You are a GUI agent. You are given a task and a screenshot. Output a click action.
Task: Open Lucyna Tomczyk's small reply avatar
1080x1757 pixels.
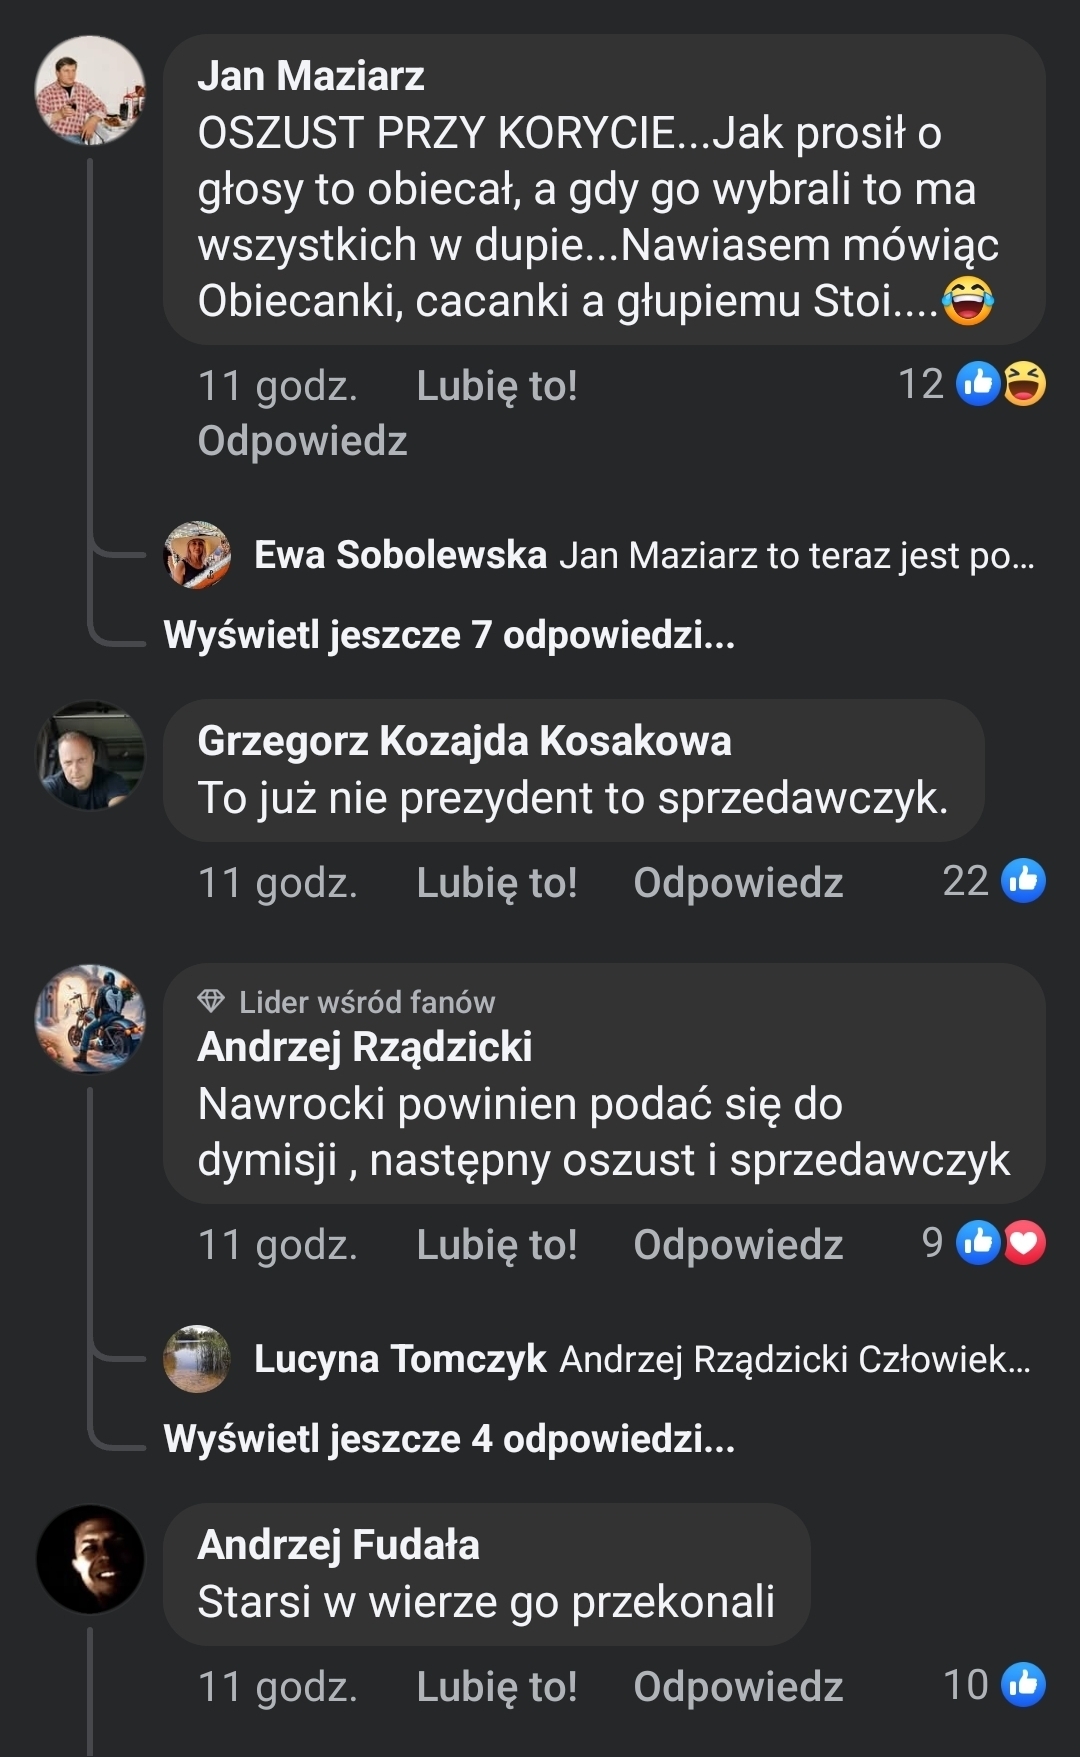pyautogui.click(x=197, y=1359)
